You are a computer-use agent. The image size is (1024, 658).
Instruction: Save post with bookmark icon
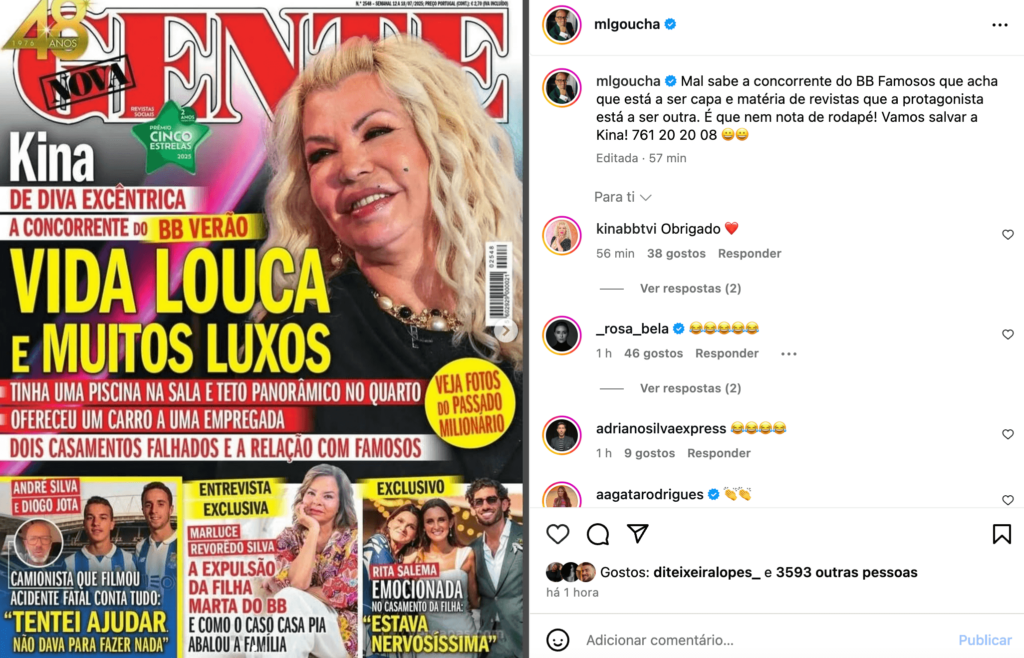coord(1001,534)
